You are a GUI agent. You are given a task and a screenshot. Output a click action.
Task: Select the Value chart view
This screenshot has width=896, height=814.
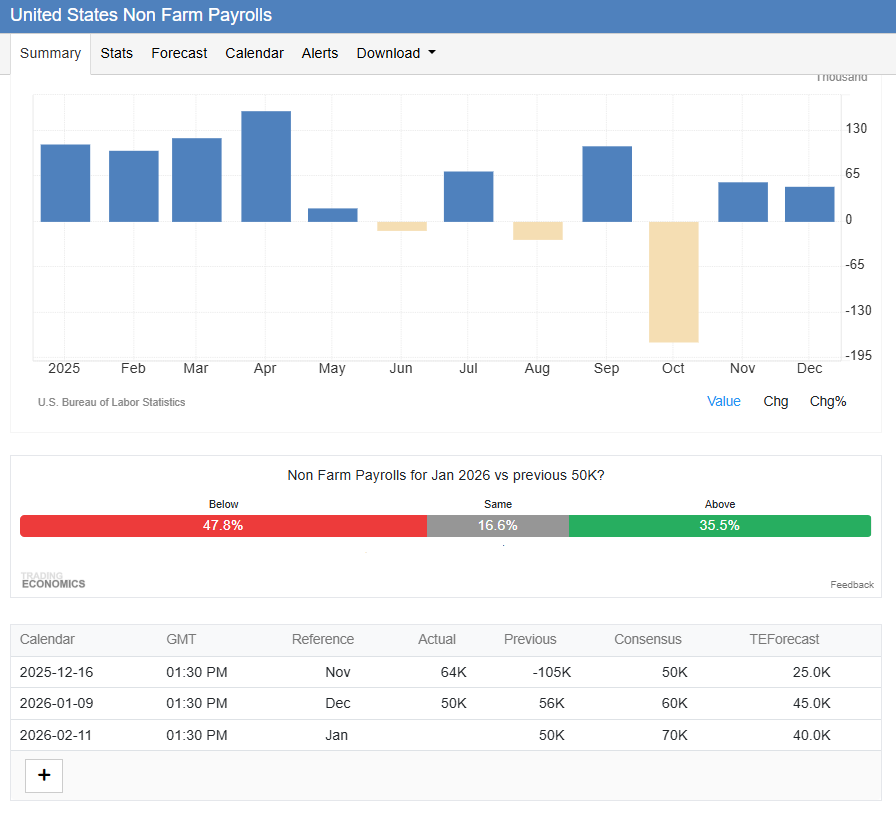coord(723,401)
